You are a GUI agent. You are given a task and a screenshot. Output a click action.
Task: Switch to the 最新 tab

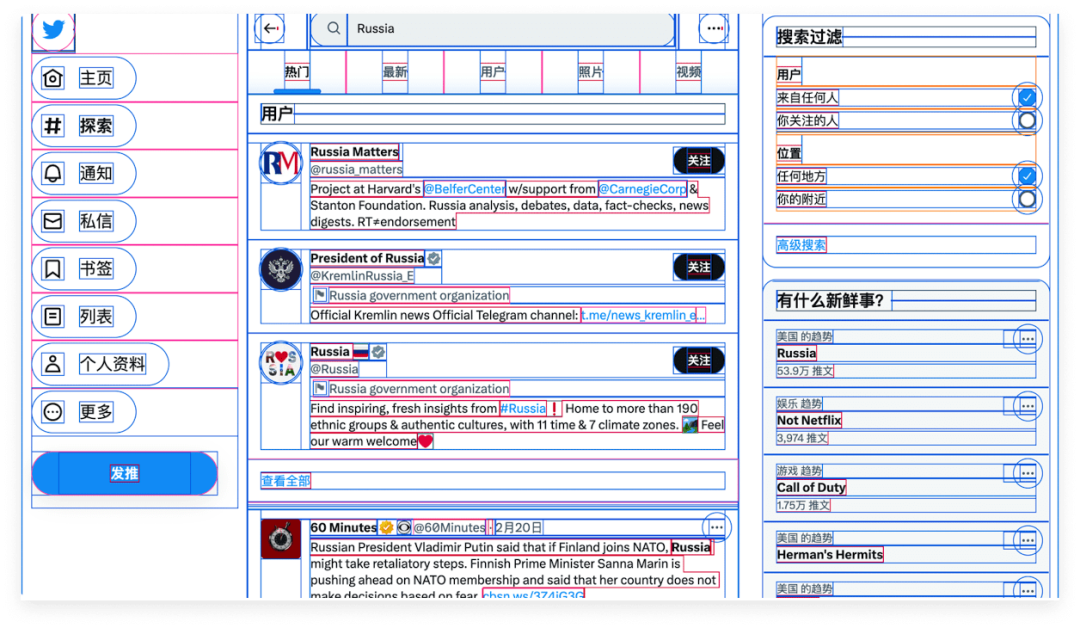(x=395, y=72)
